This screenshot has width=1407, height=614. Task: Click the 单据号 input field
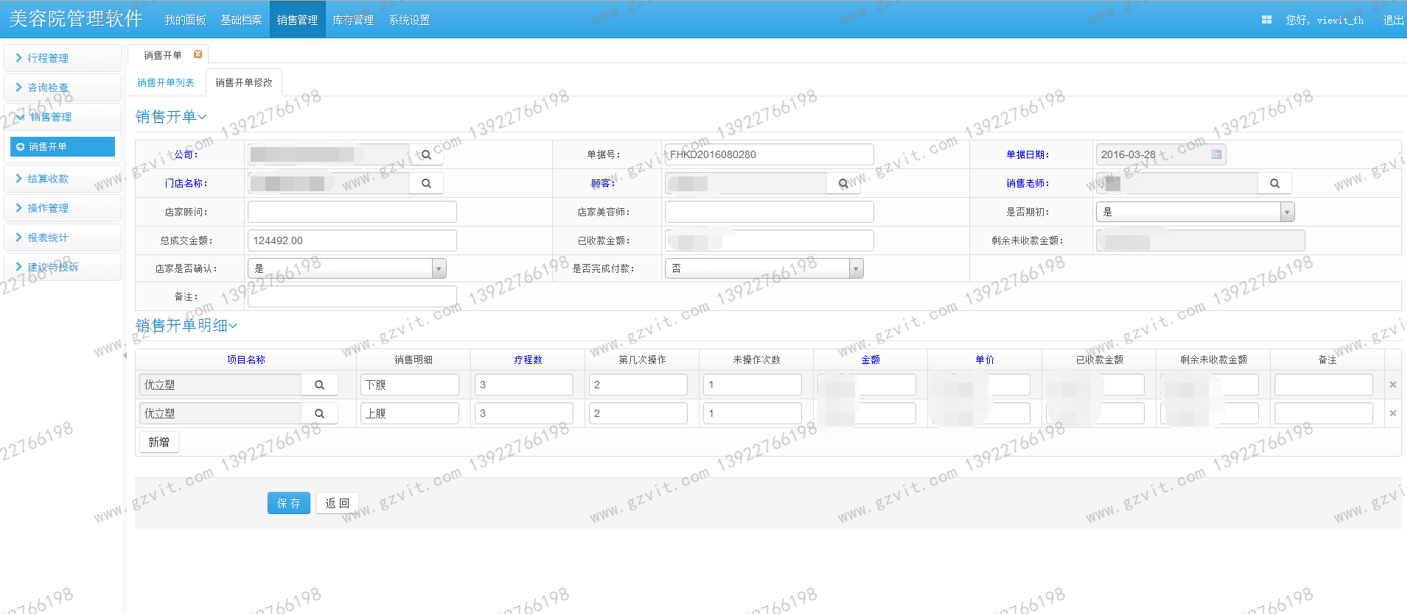769,155
